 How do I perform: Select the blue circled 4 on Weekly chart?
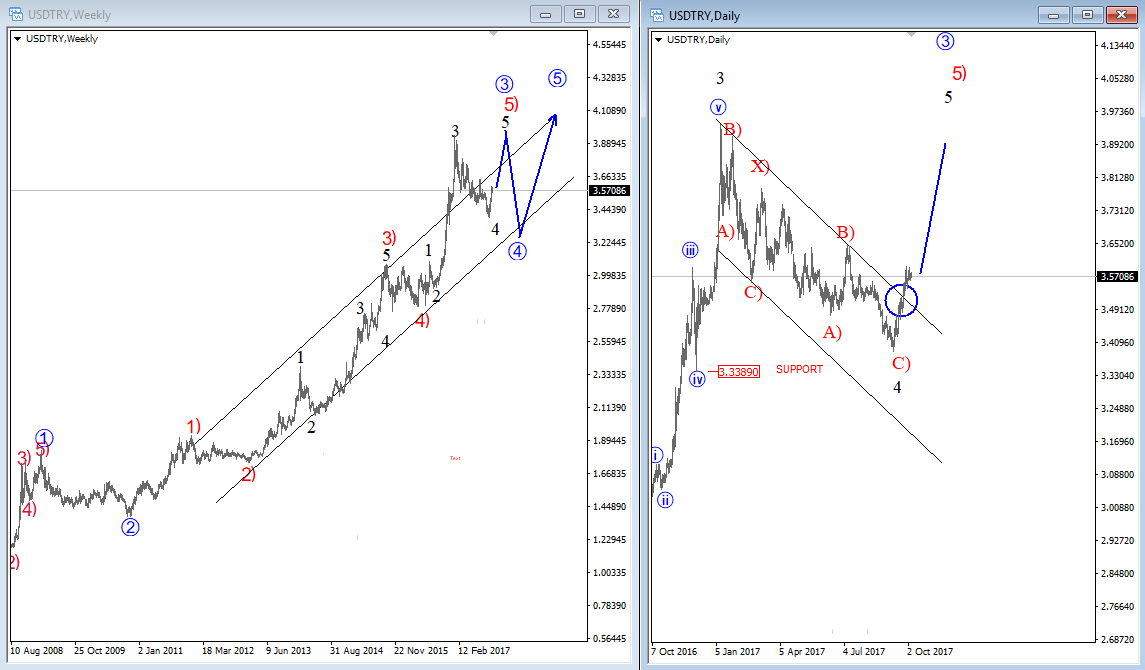(517, 251)
